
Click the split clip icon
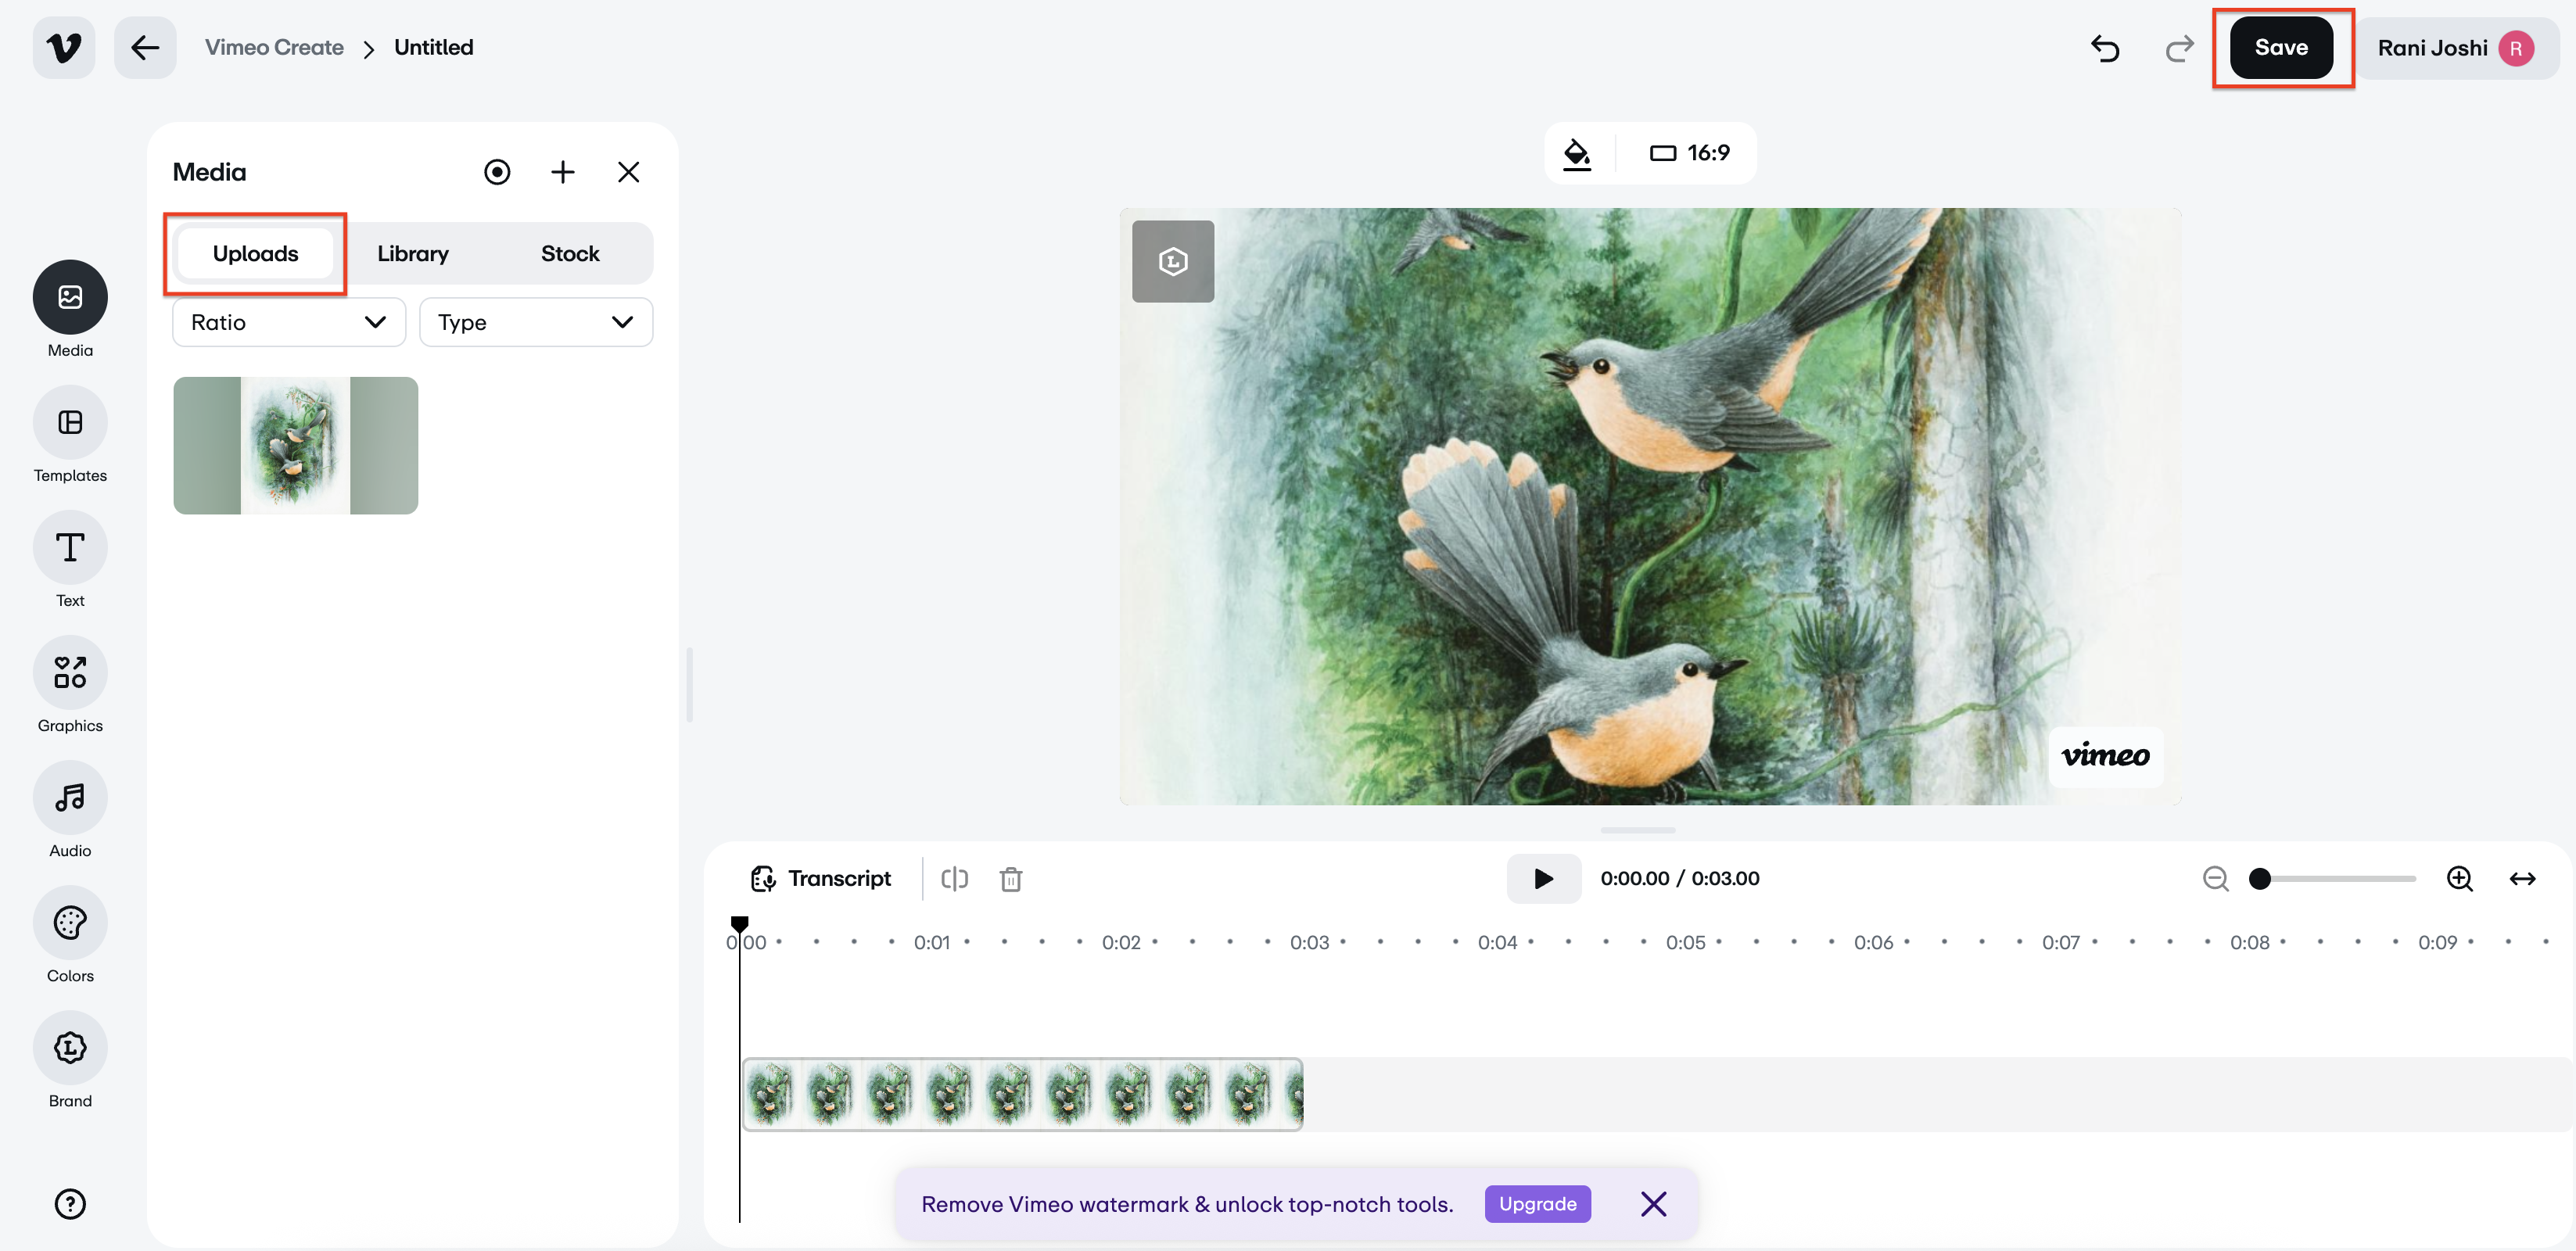(954, 878)
